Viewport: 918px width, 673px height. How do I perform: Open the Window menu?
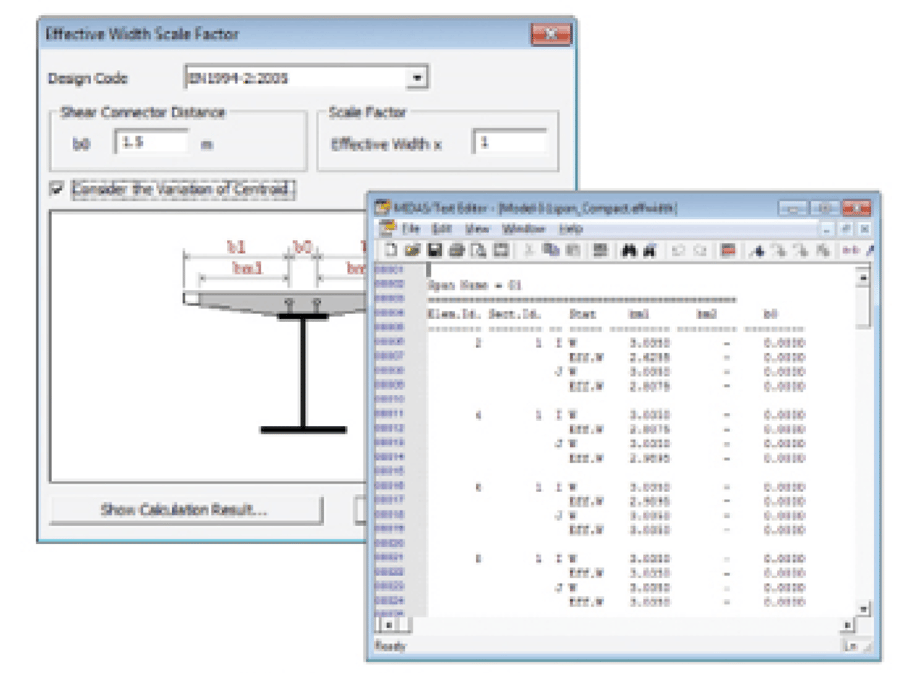pos(523,229)
